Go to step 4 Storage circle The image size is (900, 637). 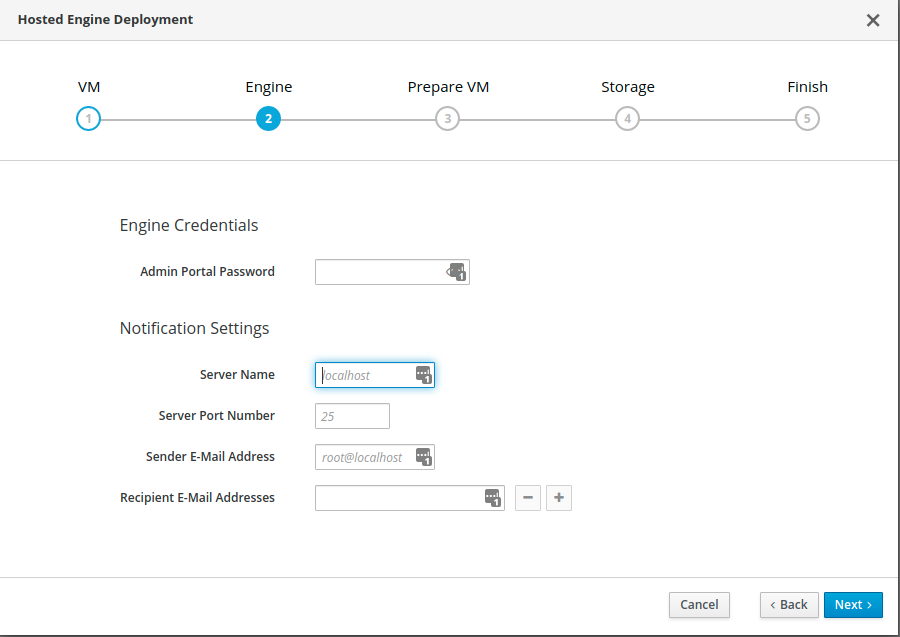click(x=627, y=119)
